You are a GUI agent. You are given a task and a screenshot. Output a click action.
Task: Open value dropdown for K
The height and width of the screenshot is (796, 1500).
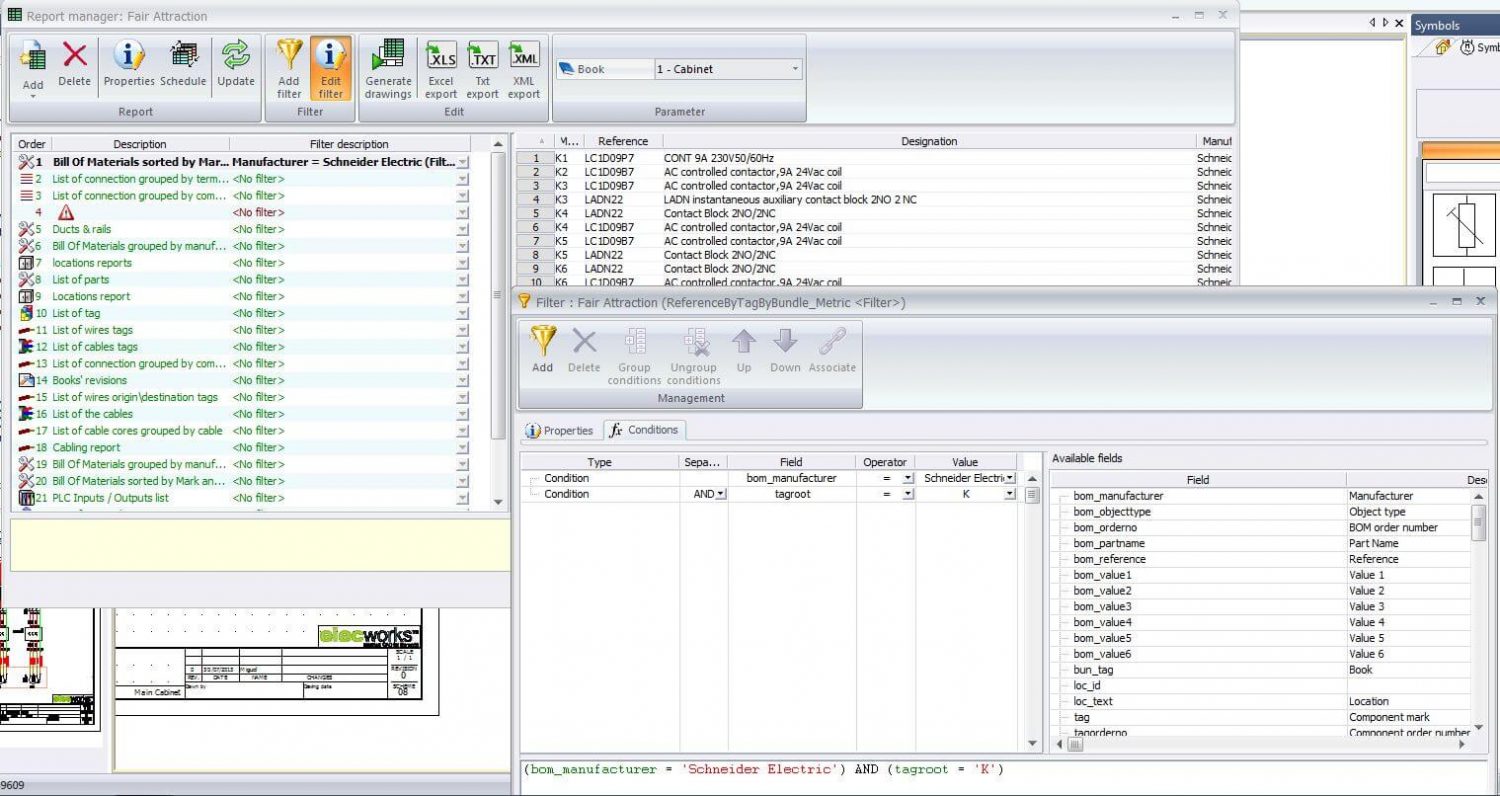coord(1010,494)
